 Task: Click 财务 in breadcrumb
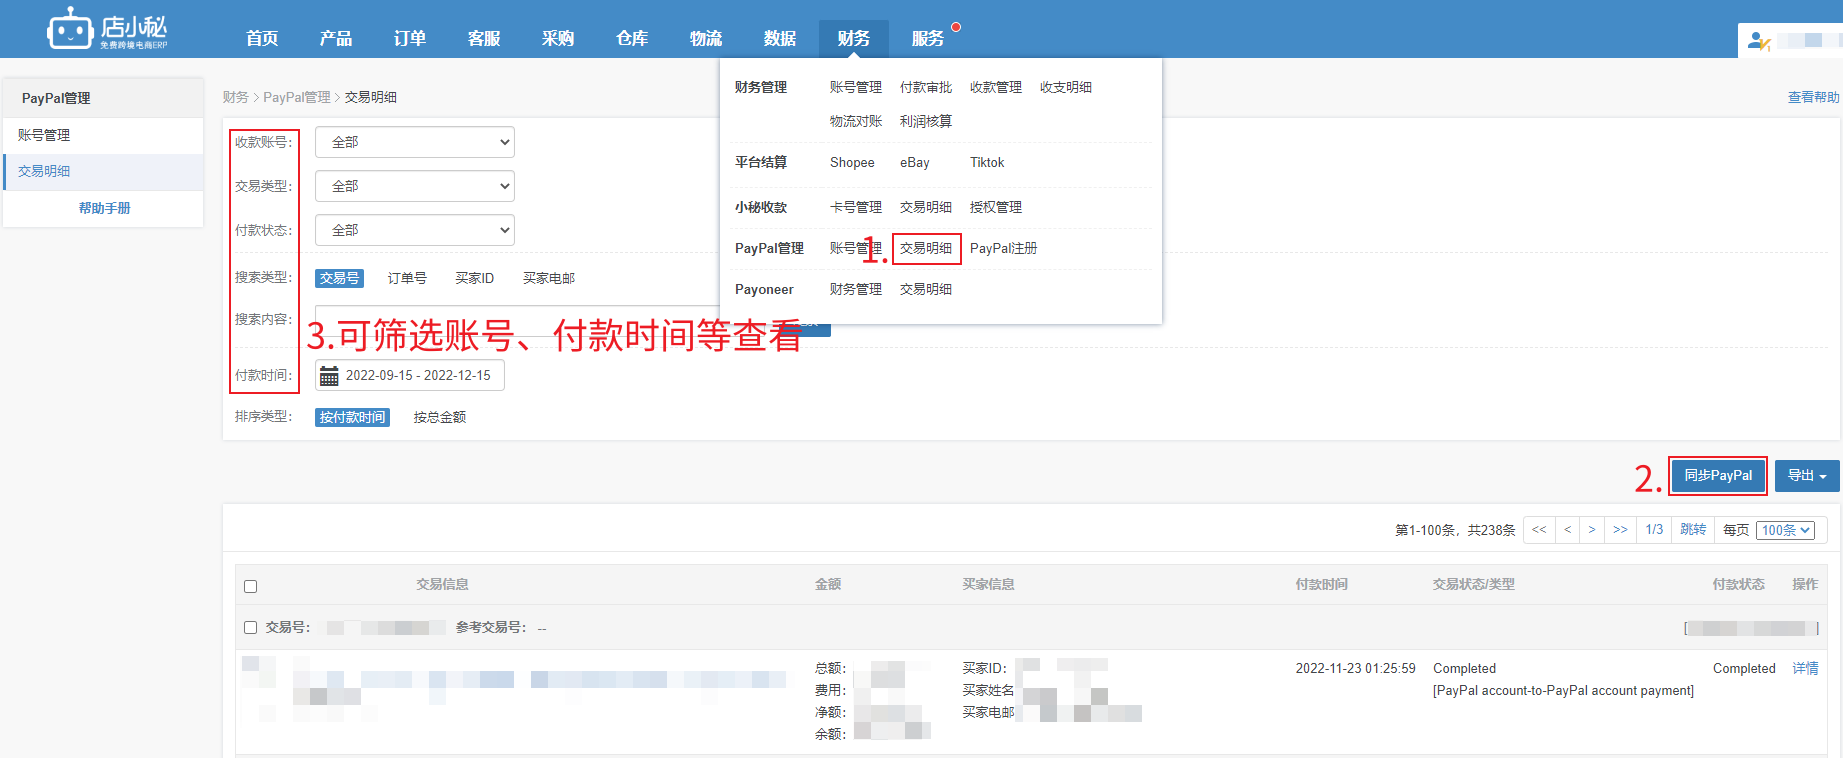tap(235, 97)
